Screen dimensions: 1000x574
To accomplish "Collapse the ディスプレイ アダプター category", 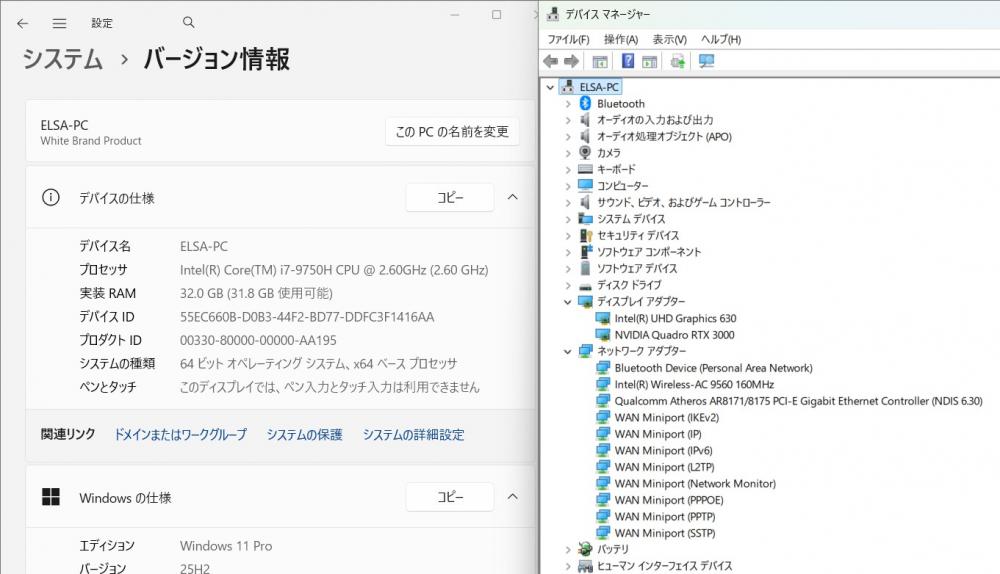I will pyautogui.click(x=568, y=302).
